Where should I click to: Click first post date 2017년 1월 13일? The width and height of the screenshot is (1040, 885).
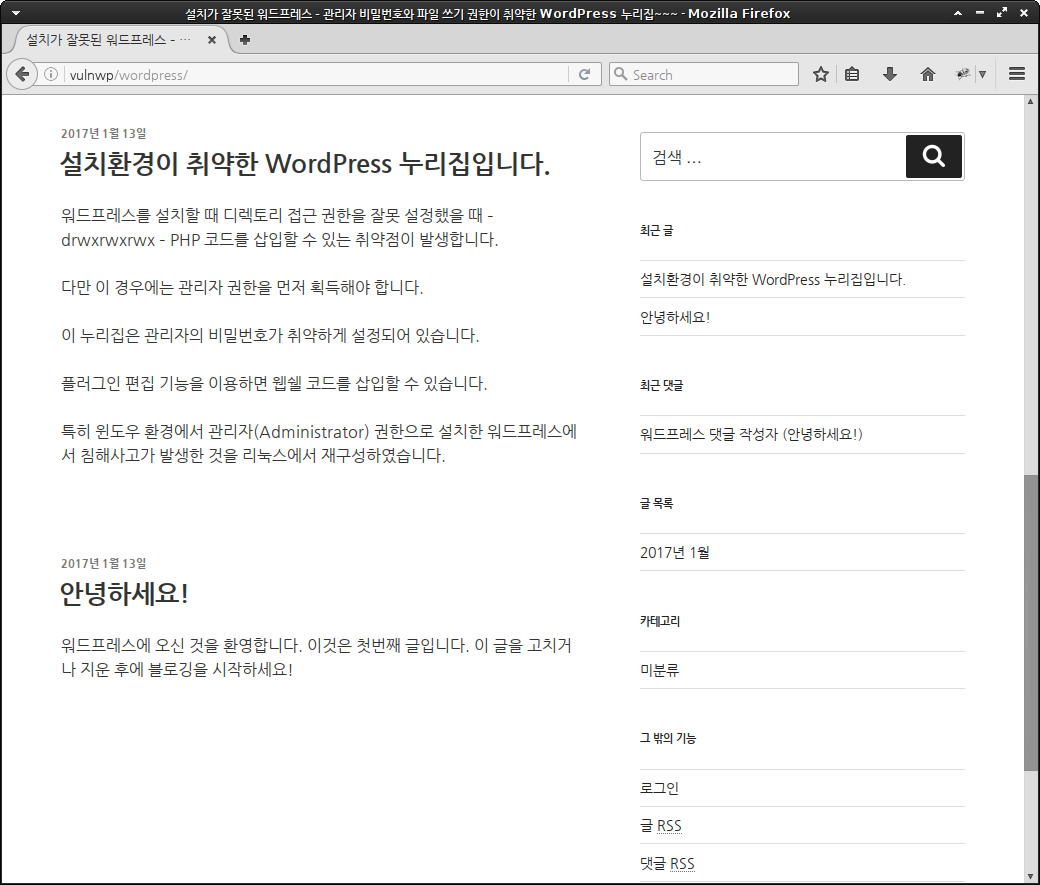103,133
